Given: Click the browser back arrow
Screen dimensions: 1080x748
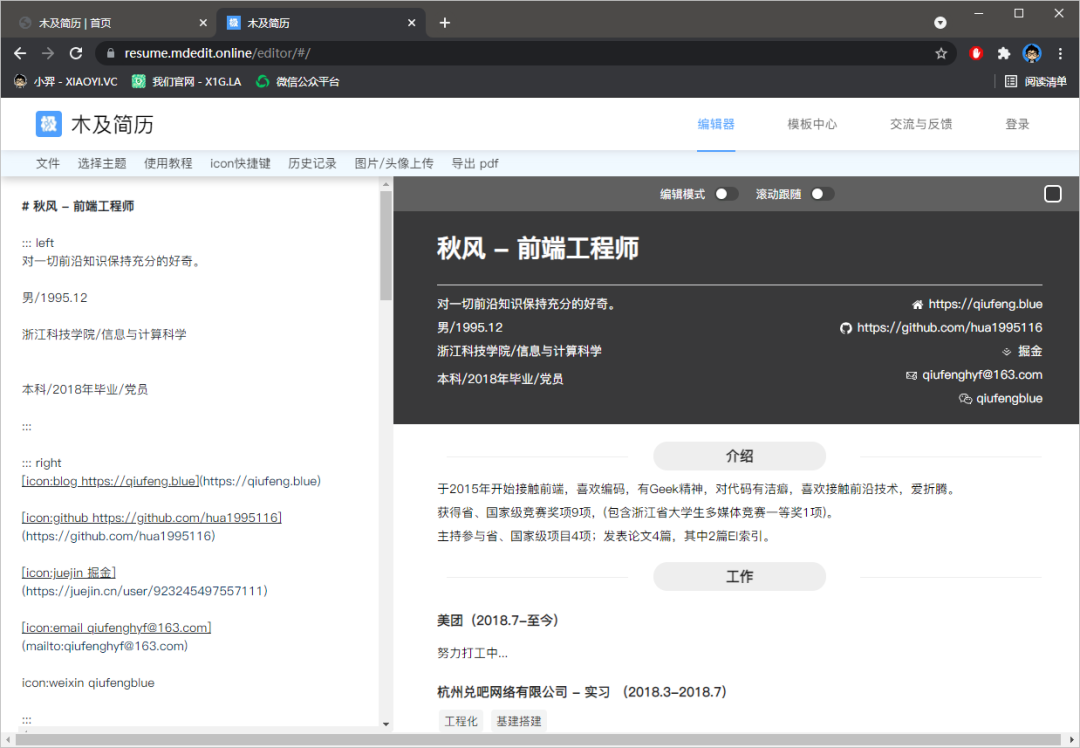Looking at the screenshot, I should [20, 53].
